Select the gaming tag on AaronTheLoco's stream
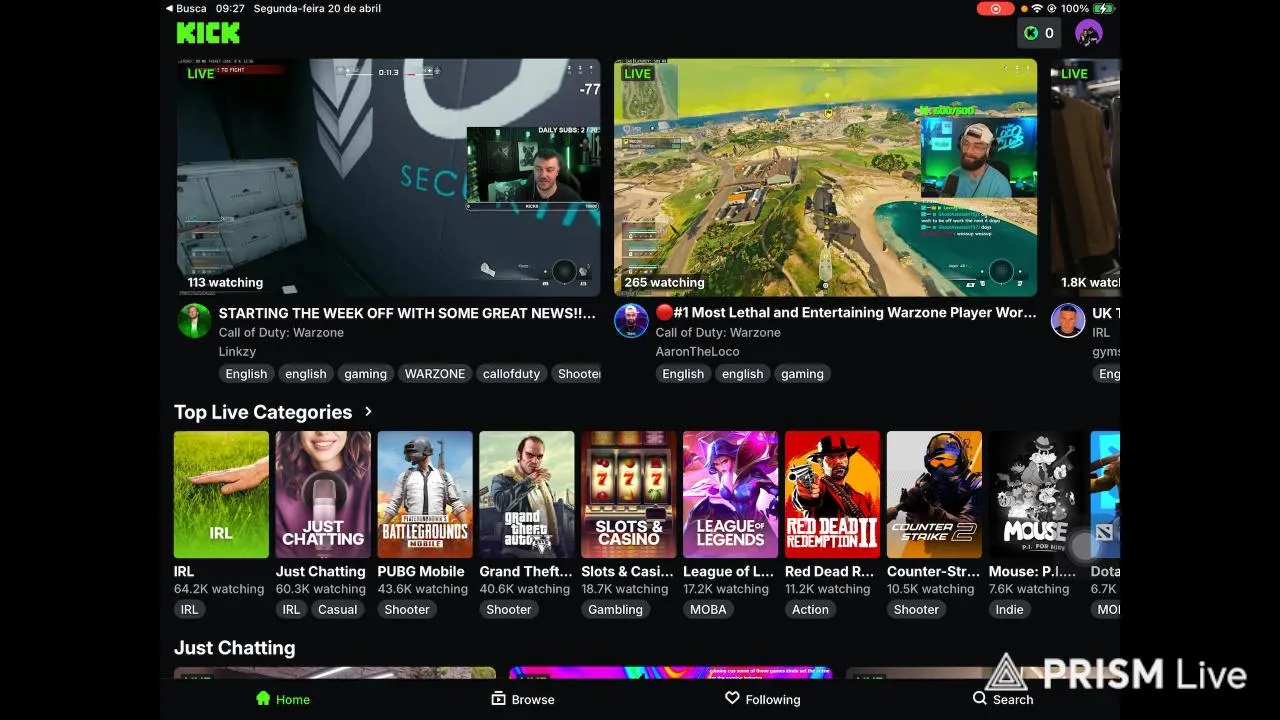This screenshot has width=1280, height=720. click(802, 374)
